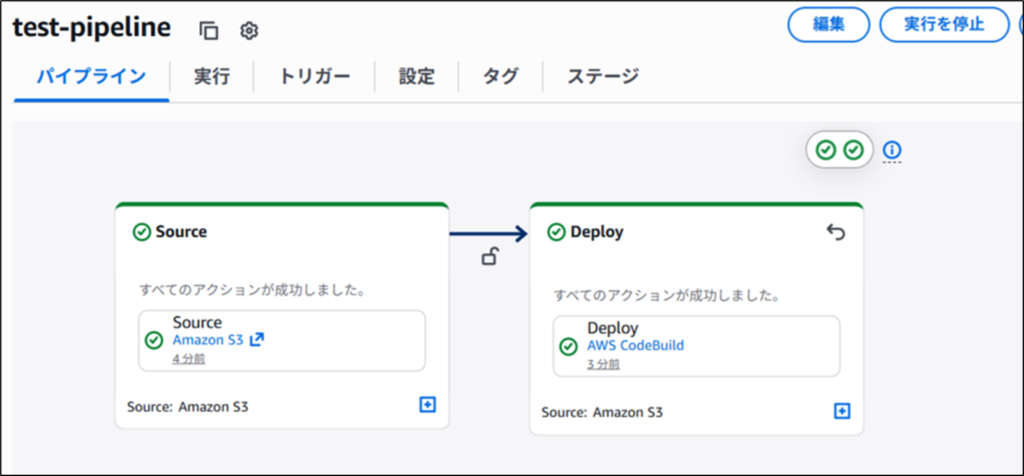This screenshot has height=476, width=1024.
Task: Click the Deploy action success checkmark
Action: (569, 346)
